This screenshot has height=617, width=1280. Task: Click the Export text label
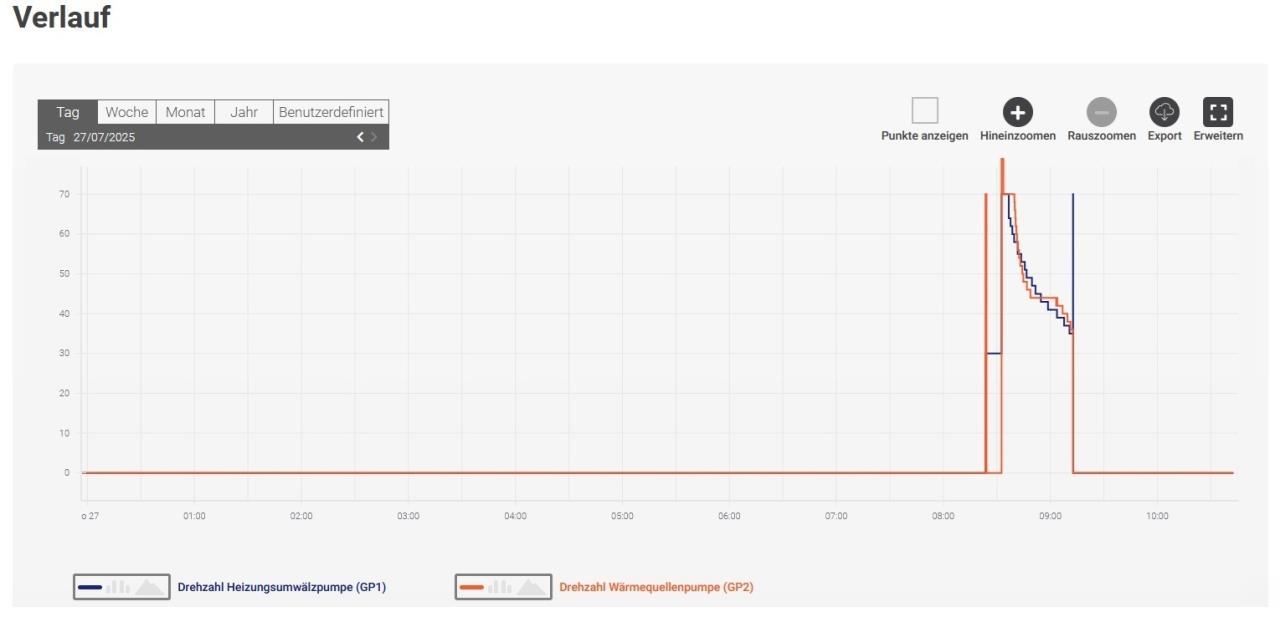[1165, 136]
